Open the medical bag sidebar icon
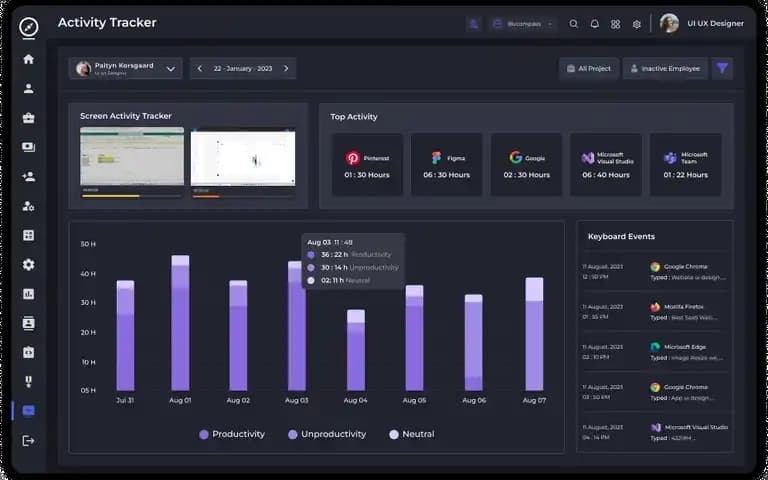This screenshot has width=768, height=480. 28,352
